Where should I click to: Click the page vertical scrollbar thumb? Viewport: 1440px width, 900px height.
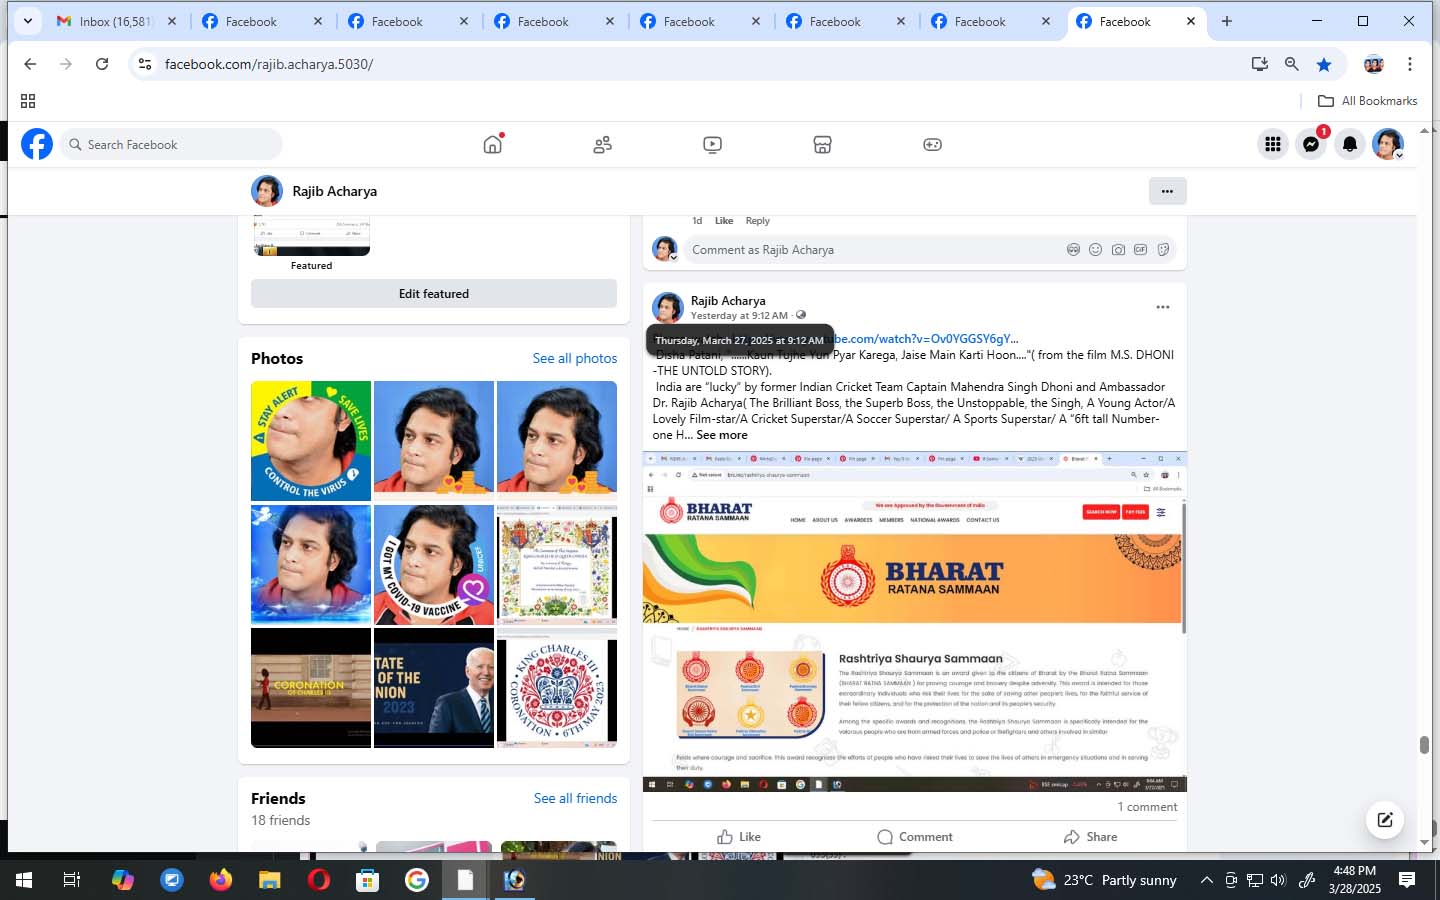pyautogui.click(x=1424, y=745)
